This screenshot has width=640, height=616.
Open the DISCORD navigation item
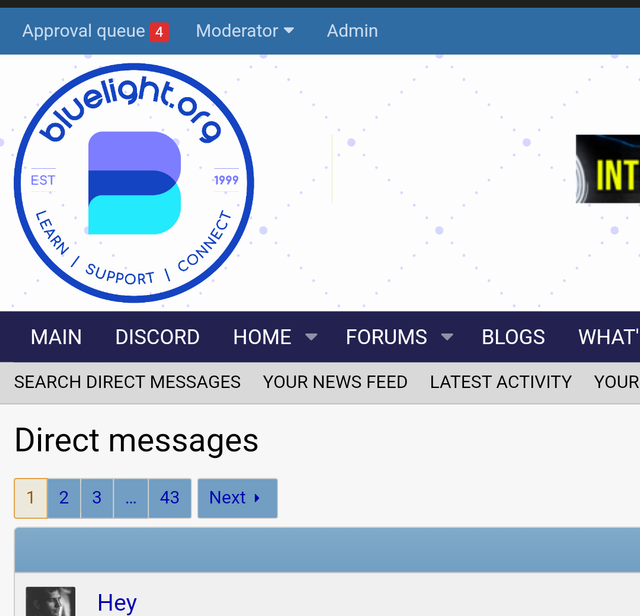(158, 337)
